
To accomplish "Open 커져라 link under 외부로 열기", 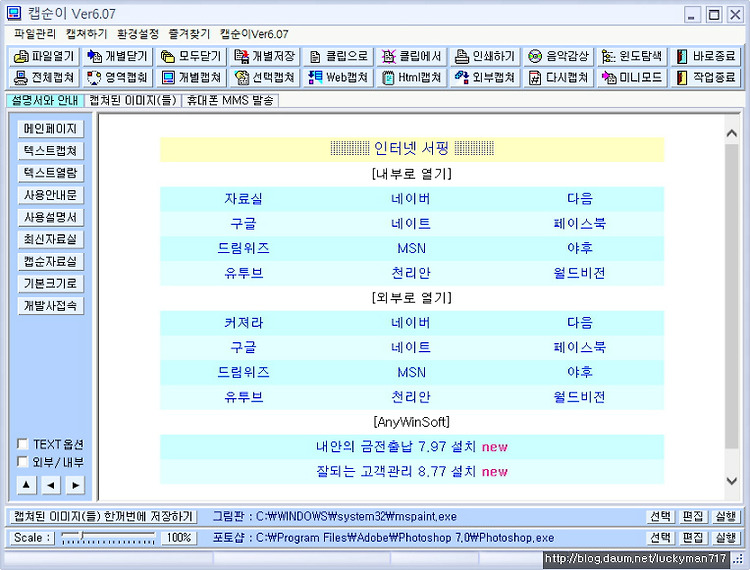I will [243, 323].
